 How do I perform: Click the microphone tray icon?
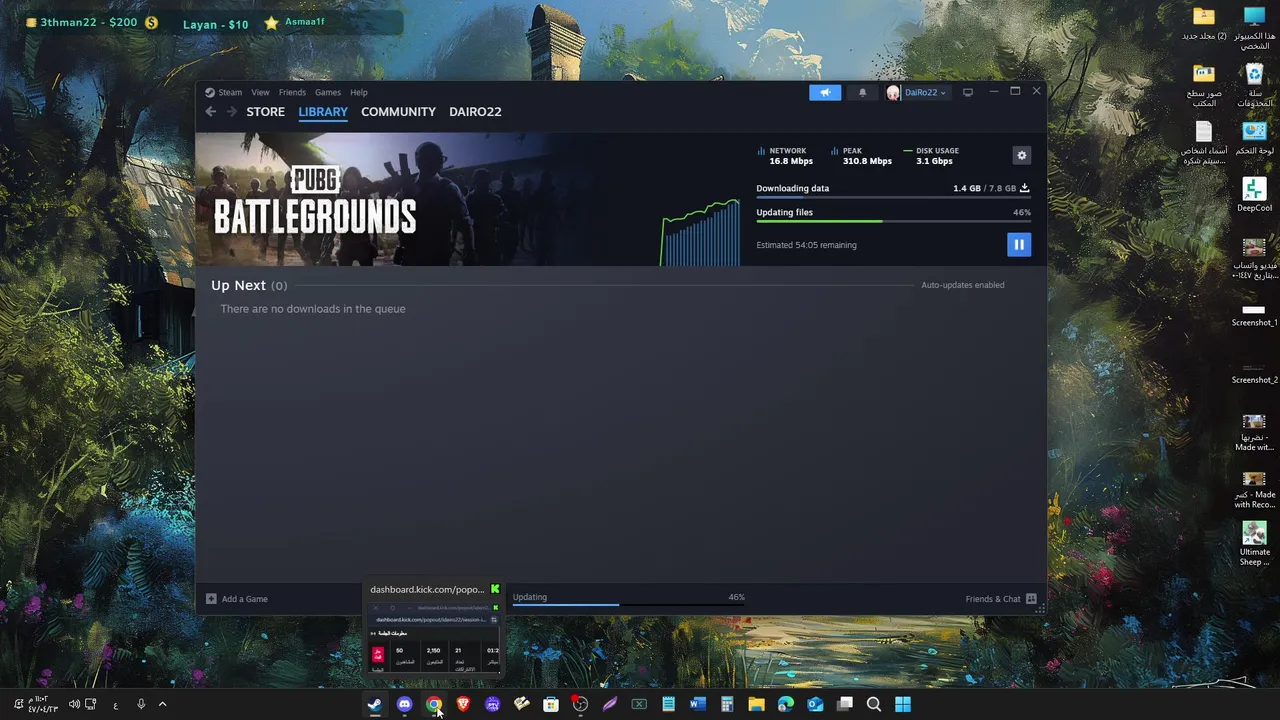(x=141, y=704)
